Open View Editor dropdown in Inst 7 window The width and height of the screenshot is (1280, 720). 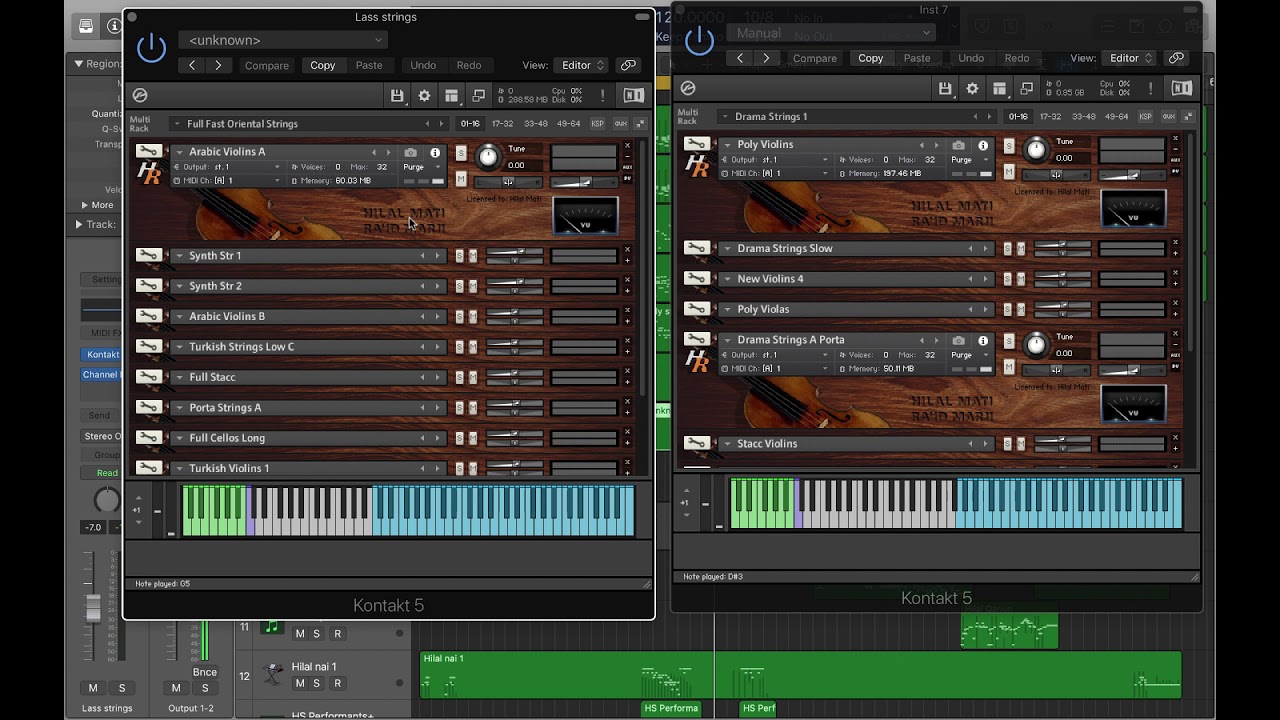click(x=1130, y=58)
